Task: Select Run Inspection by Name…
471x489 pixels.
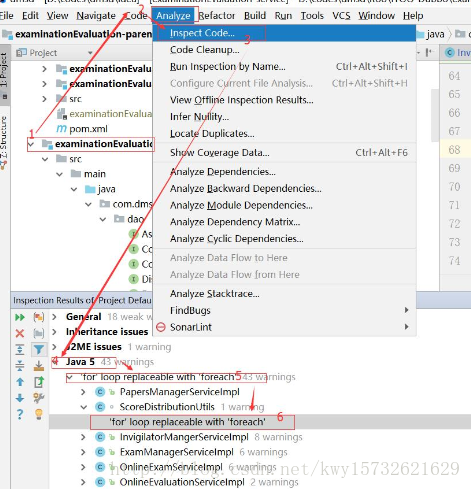Action: 284,66
